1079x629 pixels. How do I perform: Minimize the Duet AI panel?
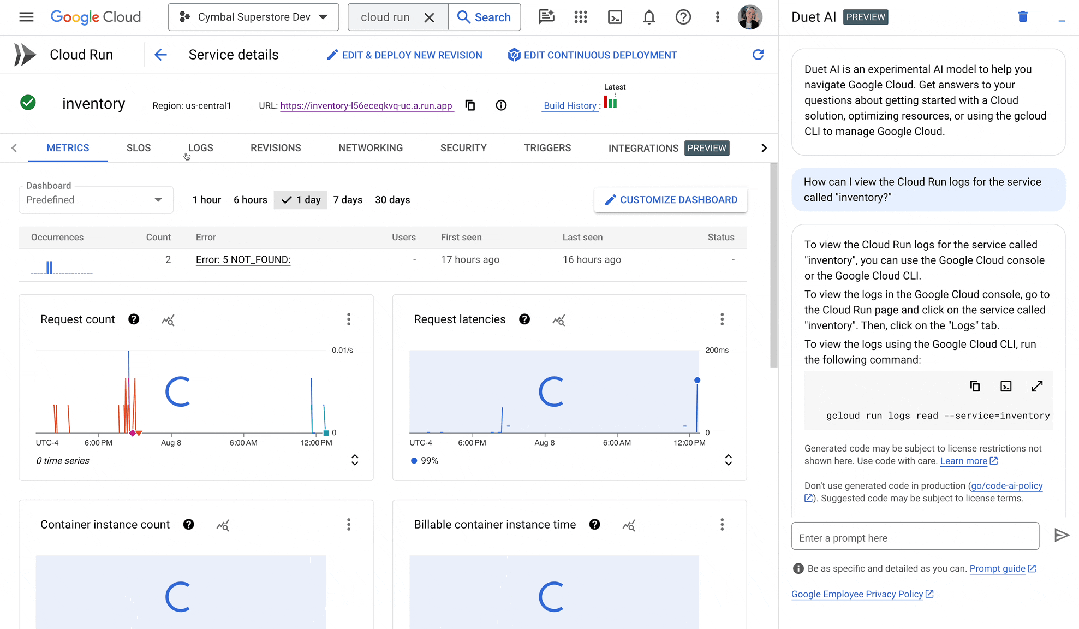click(1062, 21)
